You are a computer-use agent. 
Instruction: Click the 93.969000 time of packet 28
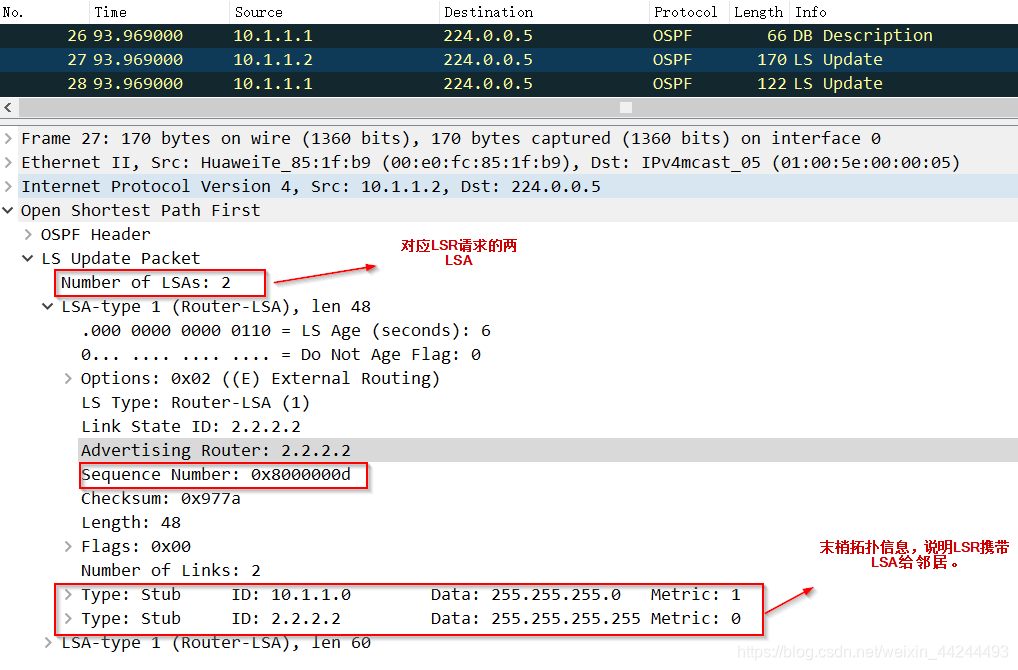tap(138, 84)
